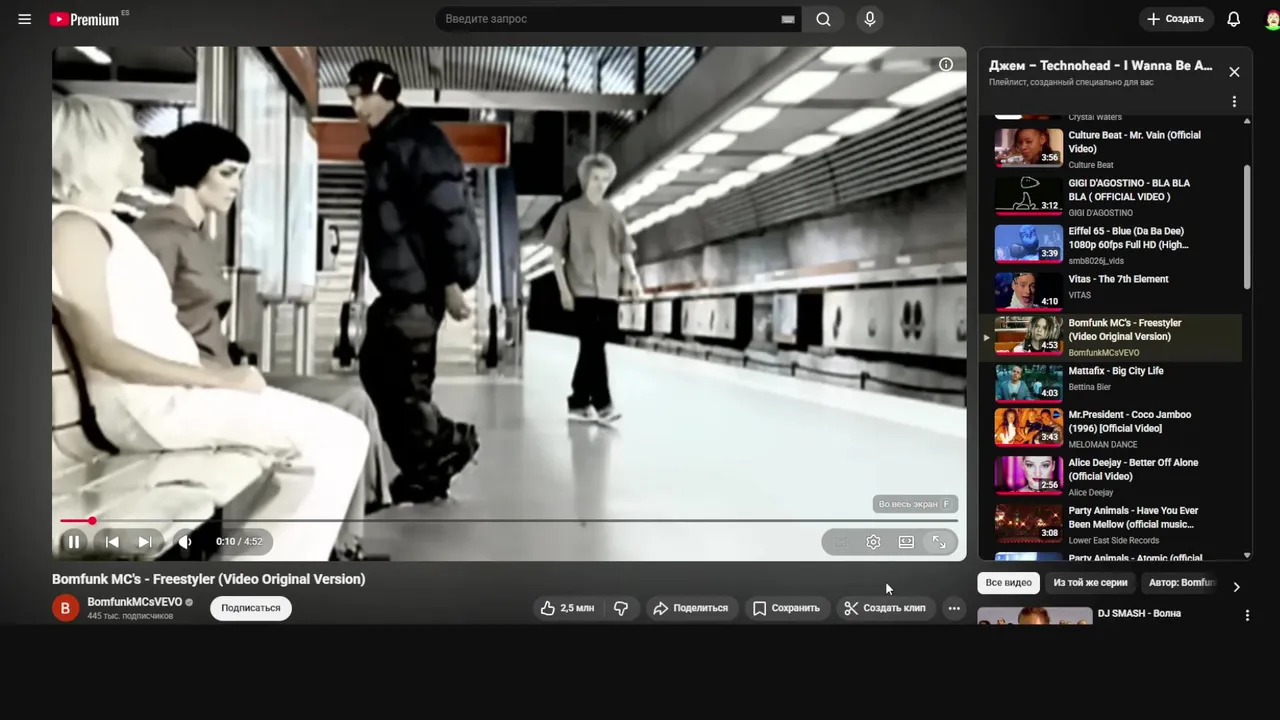Play Culture Beat - Mr. Vain from playlist

pos(1110,148)
